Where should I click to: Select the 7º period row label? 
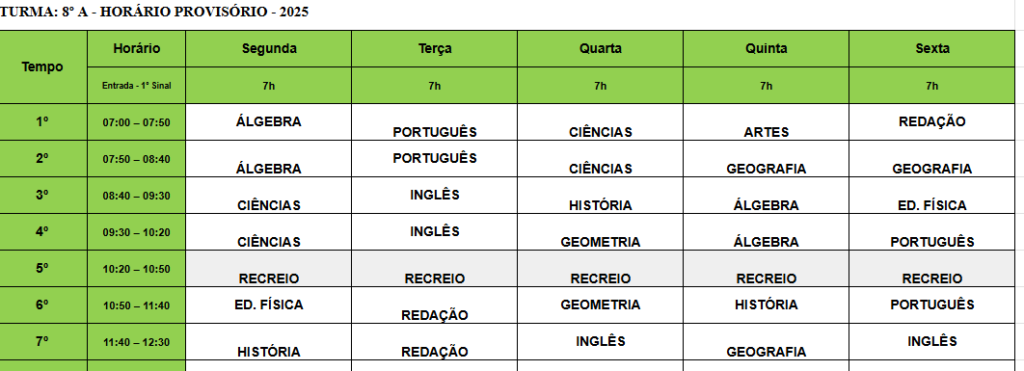click(43, 342)
